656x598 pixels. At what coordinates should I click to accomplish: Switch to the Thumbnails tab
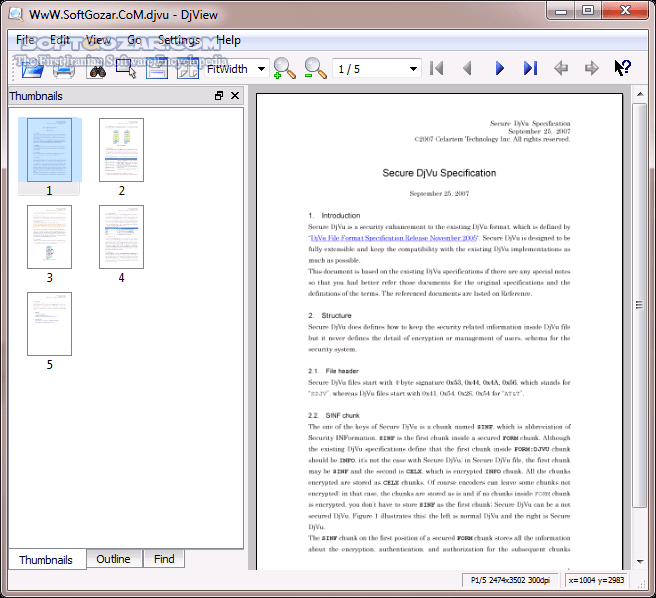[46, 560]
